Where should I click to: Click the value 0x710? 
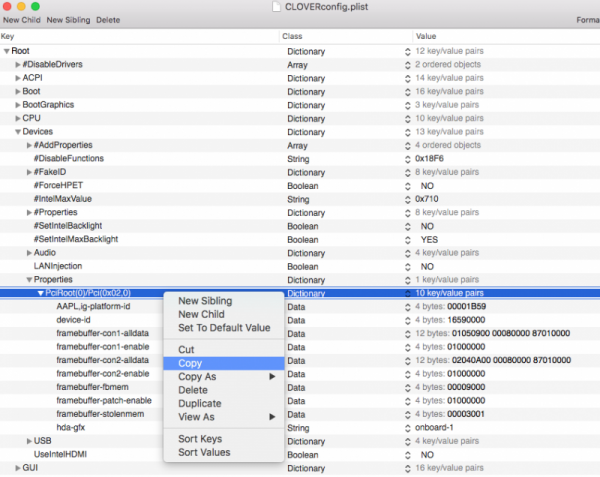(427, 199)
